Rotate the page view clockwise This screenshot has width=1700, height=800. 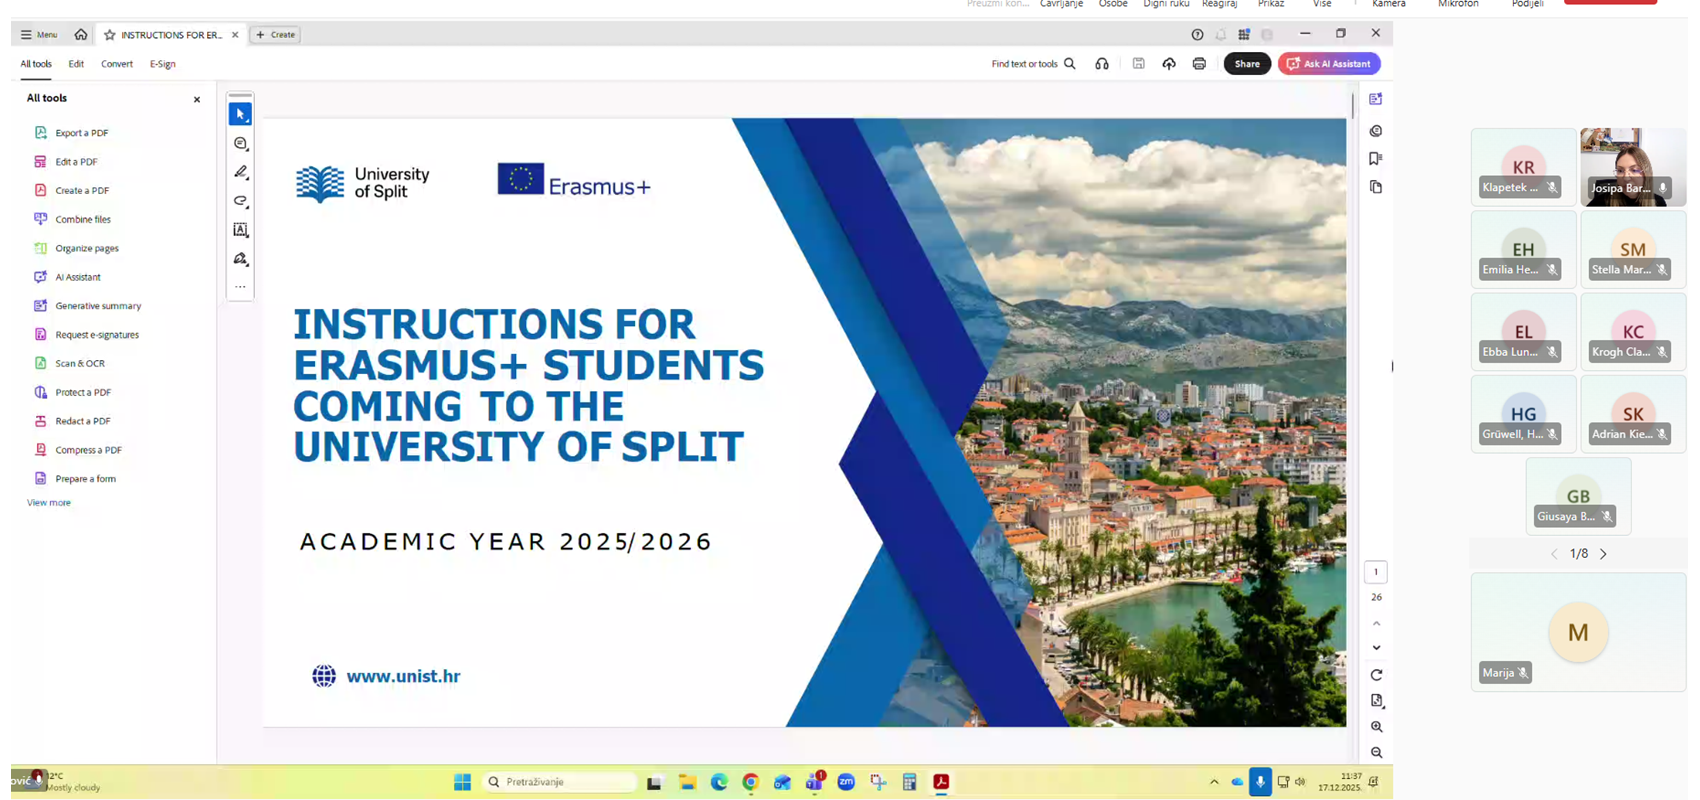pyautogui.click(x=1376, y=675)
